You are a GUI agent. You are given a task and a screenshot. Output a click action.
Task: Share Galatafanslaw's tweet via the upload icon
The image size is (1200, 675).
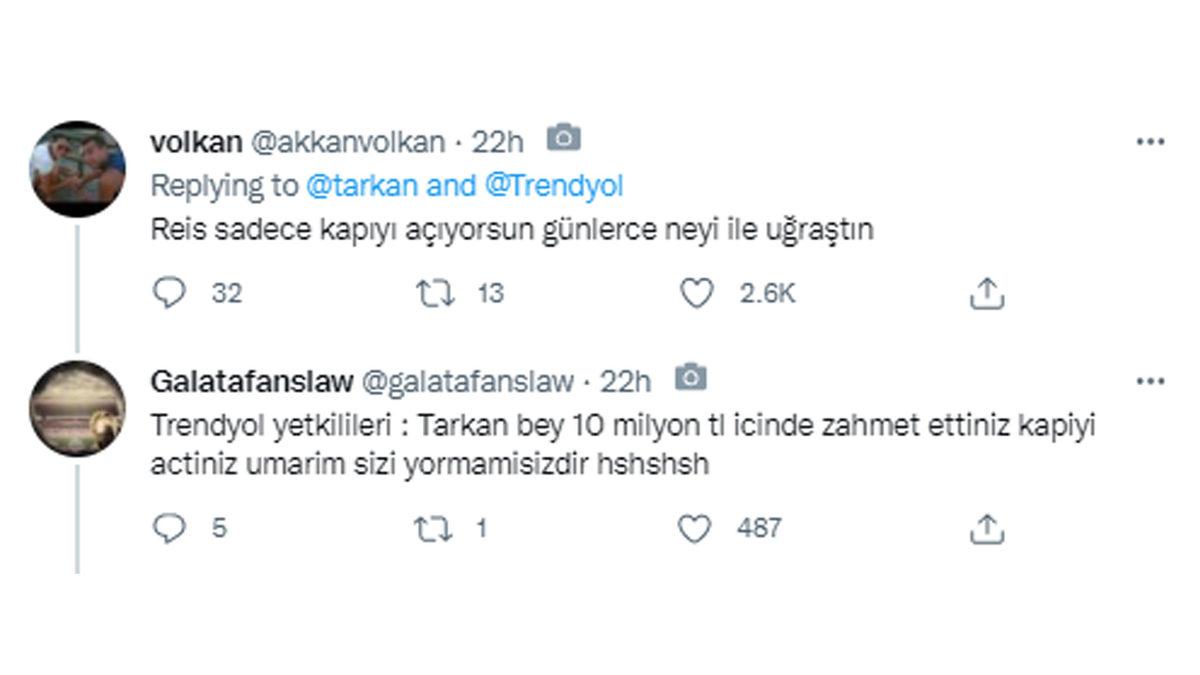988,528
